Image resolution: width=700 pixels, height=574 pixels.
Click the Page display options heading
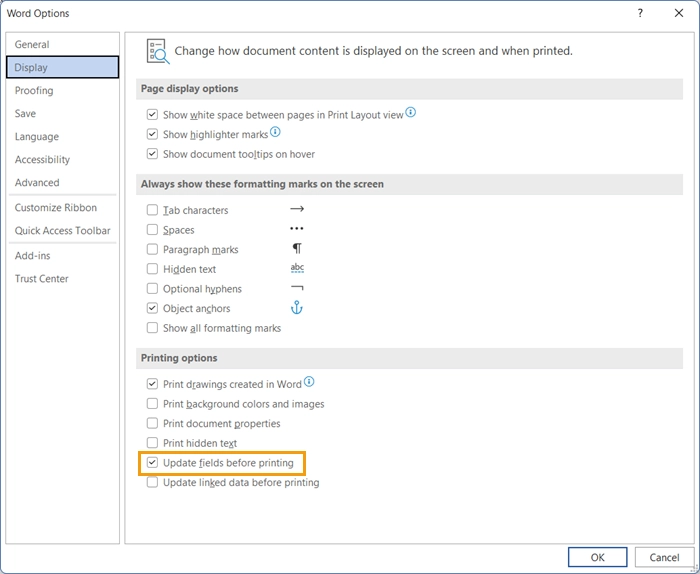[189, 88]
